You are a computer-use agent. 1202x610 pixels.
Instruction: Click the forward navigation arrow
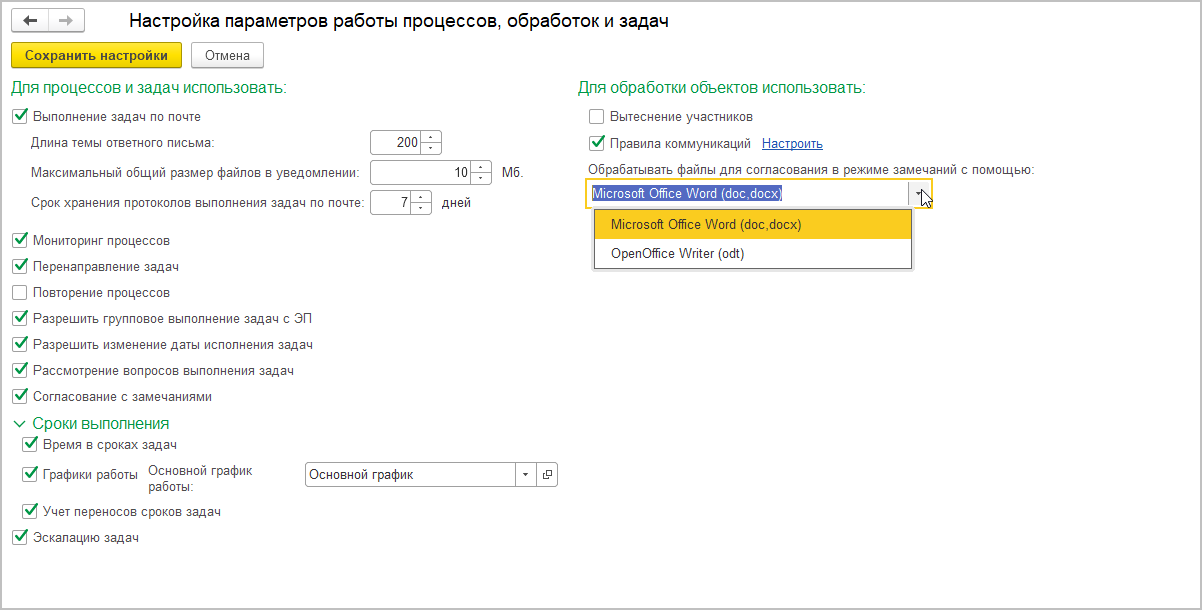[x=66, y=21]
